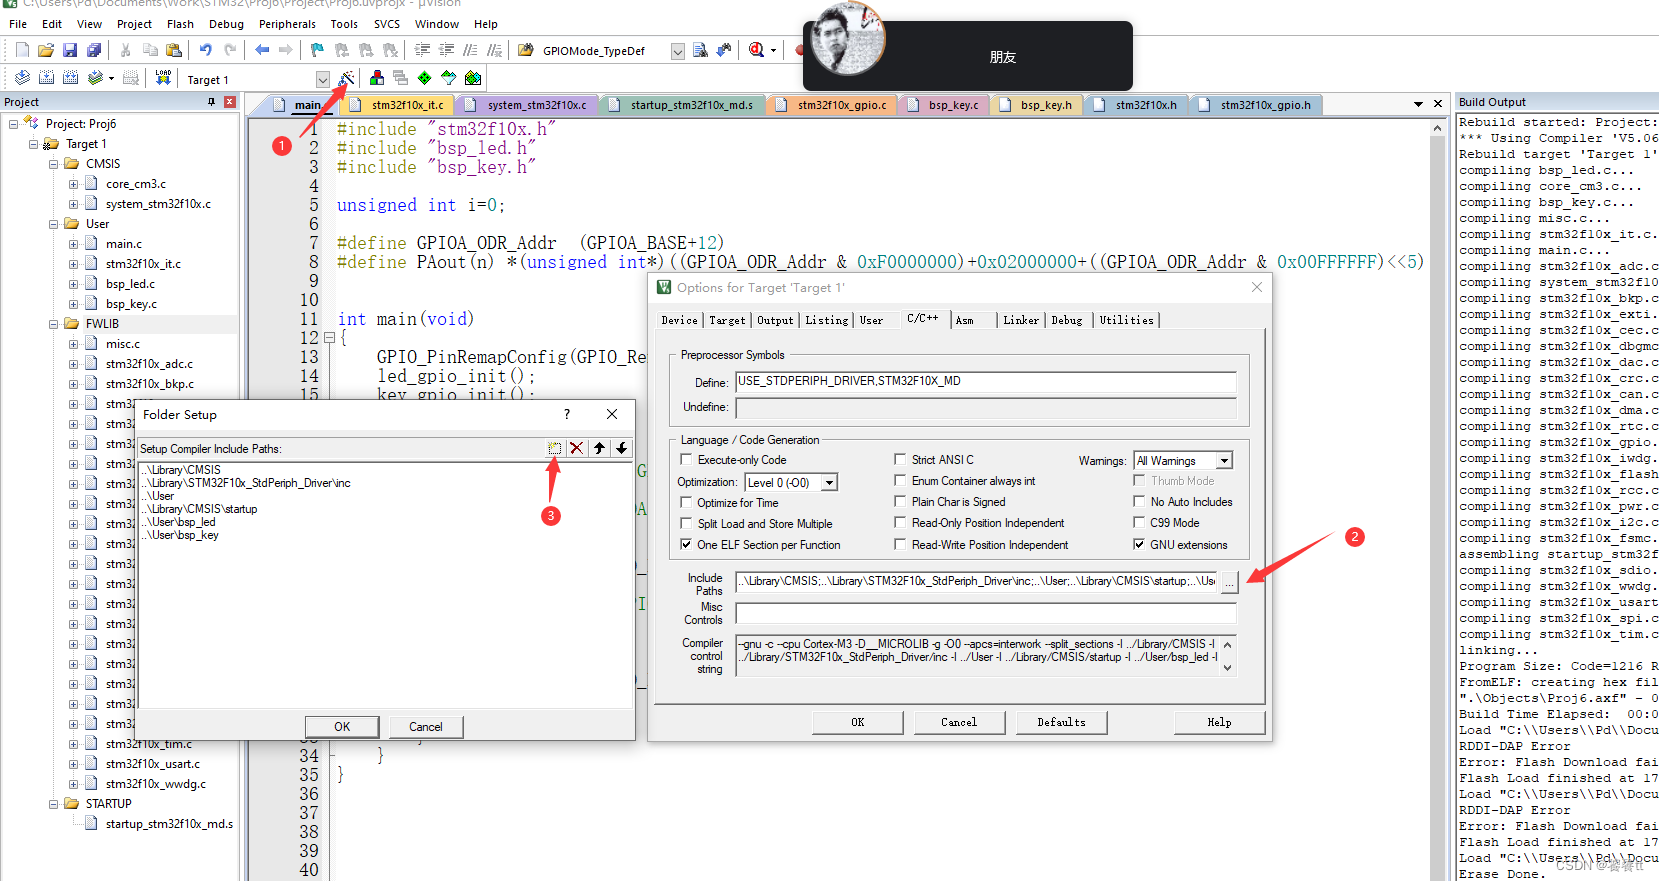Open File Extensions, Books and Environment icon
The width and height of the screenshot is (1659, 881).
click(x=377, y=78)
